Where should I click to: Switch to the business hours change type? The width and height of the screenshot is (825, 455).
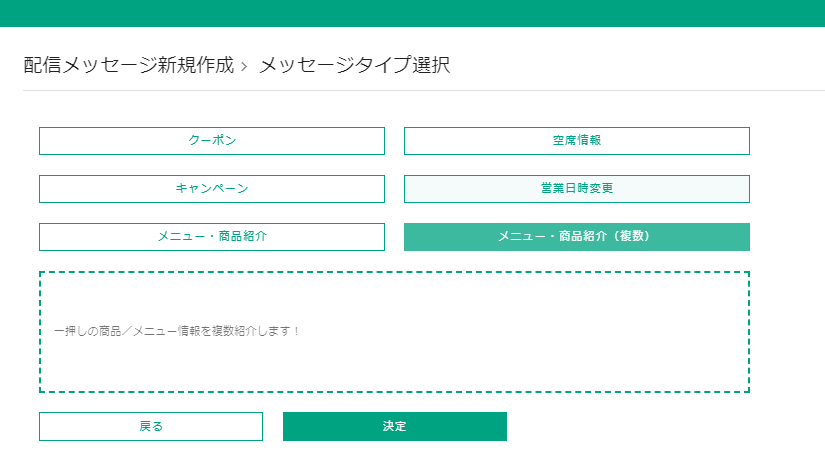pyautogui.click(x=576, y=189)
